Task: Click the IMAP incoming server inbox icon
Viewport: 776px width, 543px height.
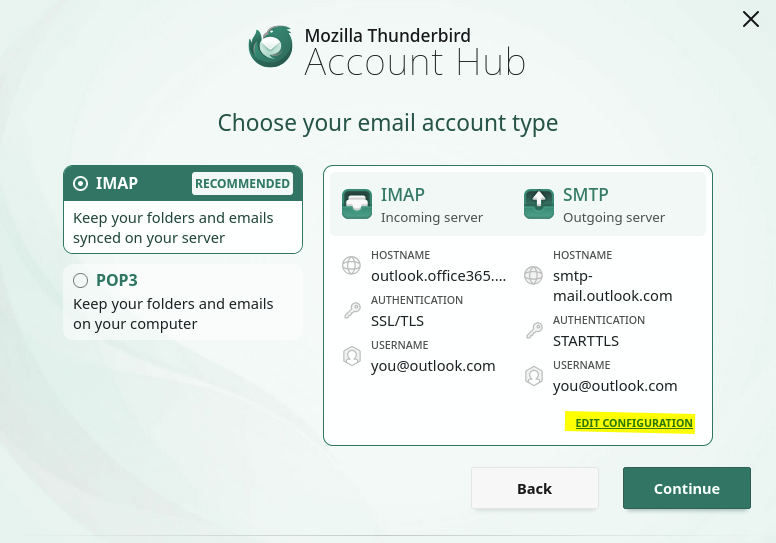Action: point(357,204)
